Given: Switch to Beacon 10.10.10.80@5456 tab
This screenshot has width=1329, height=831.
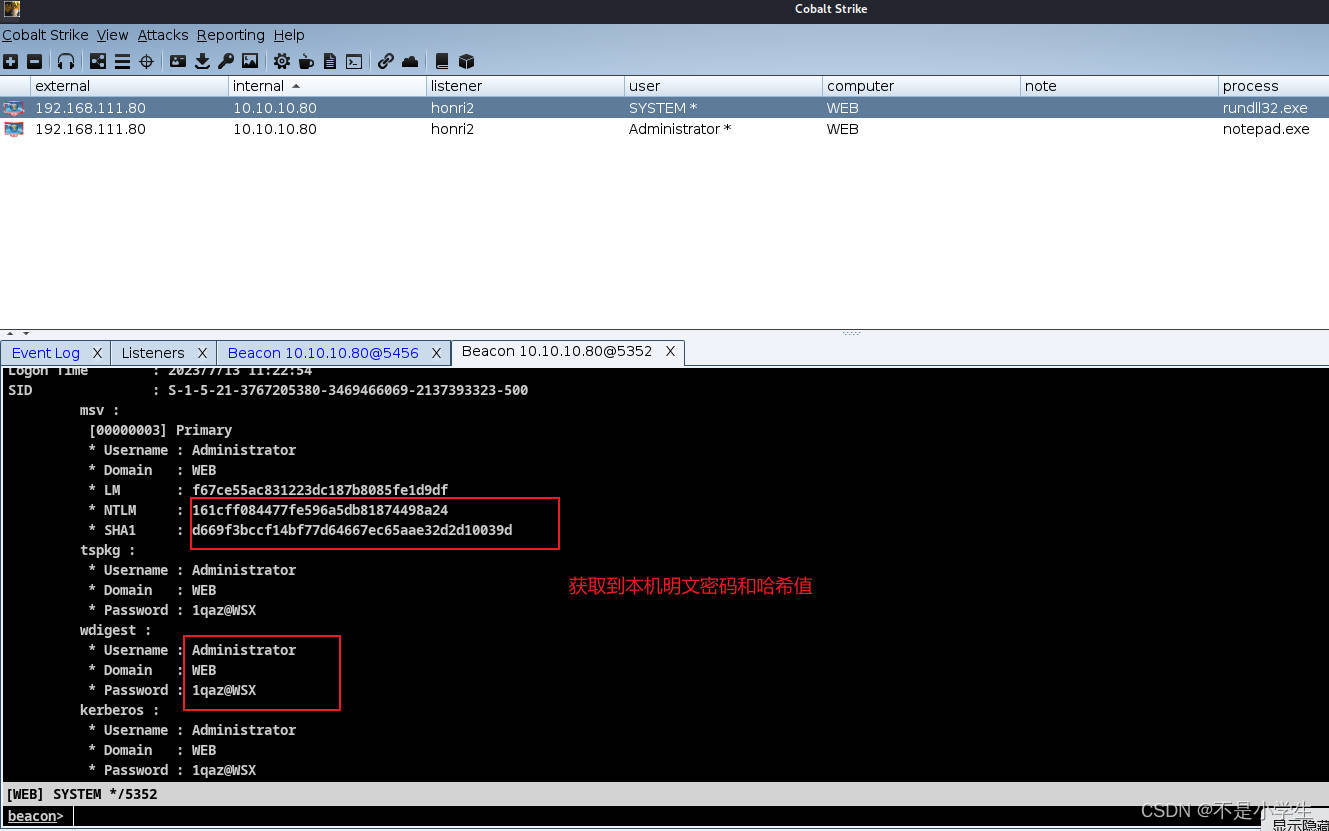Looking at the screenshot, I should pyautogui.click(x=323, y=353).
